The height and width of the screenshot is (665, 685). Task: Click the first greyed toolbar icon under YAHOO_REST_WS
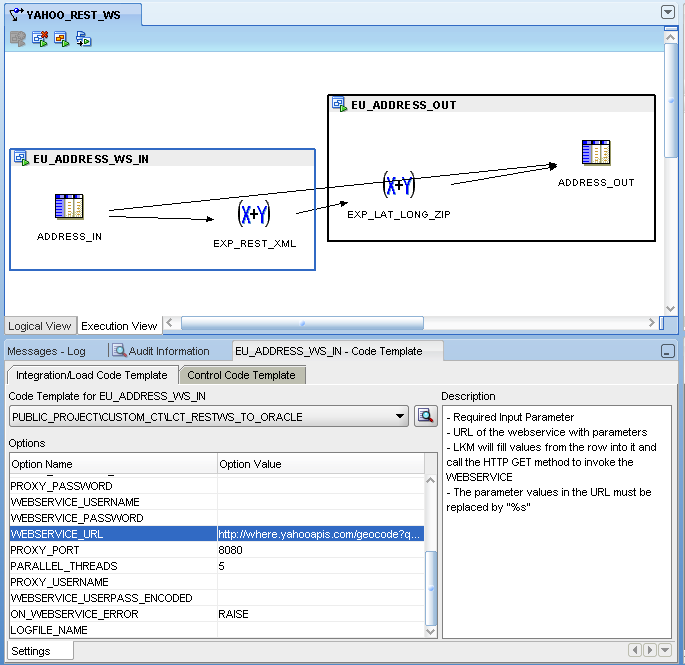[x=18, y=39]
